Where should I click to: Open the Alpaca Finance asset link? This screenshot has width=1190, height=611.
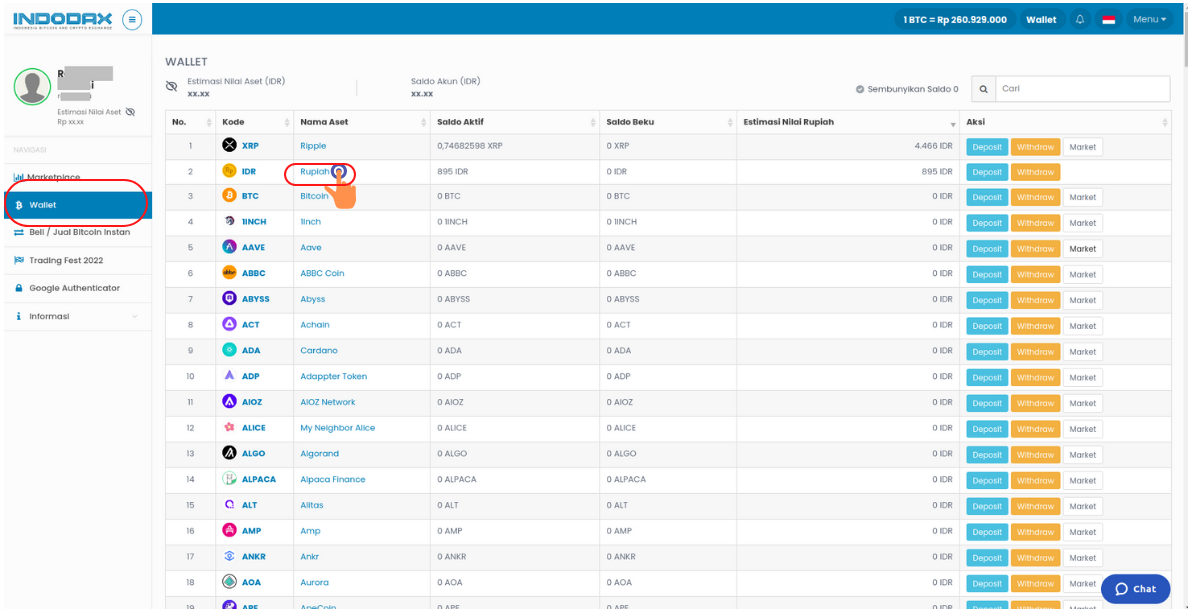coord(332,480)
